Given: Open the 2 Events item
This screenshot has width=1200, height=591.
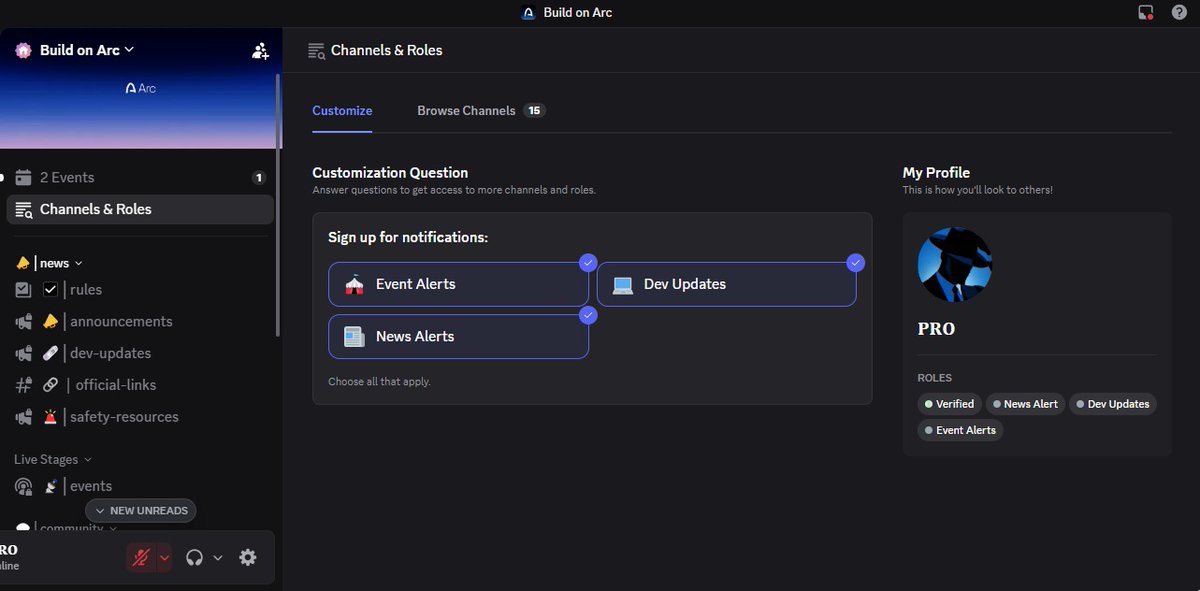Looking at the screenshot, I should [140, 177].
